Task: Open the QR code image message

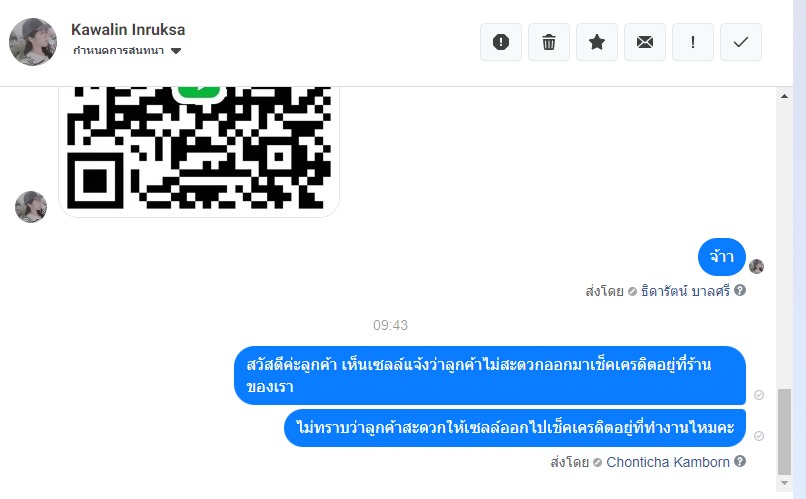Action: 199,152
